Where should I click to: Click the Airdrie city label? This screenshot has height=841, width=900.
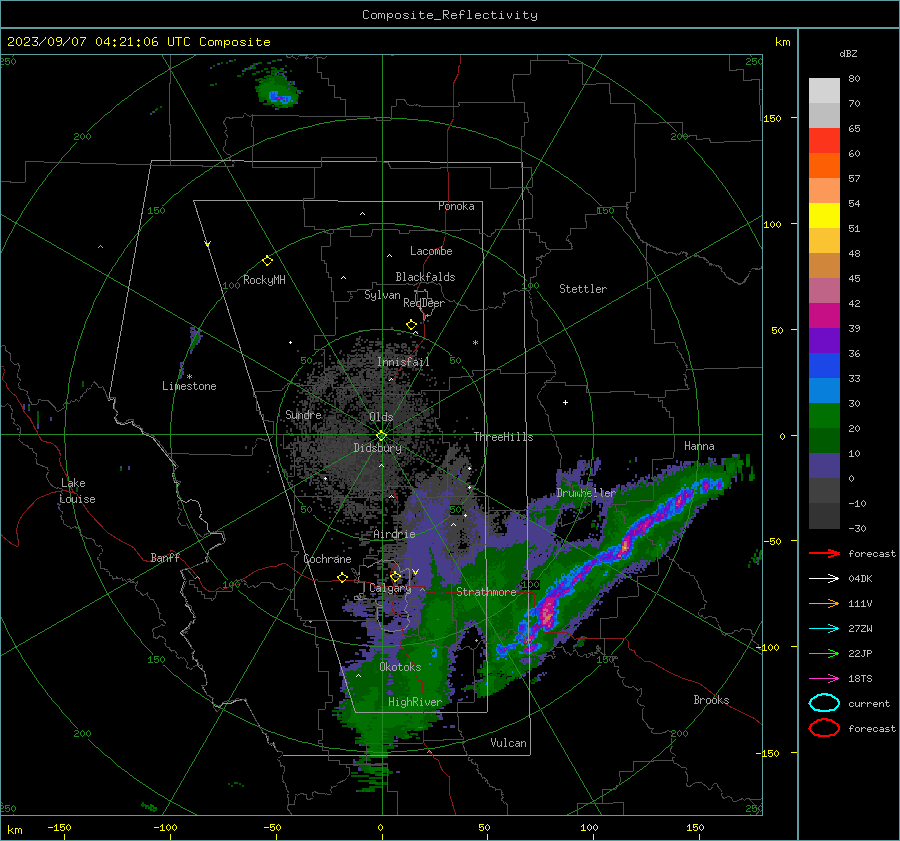pos(394,534)
